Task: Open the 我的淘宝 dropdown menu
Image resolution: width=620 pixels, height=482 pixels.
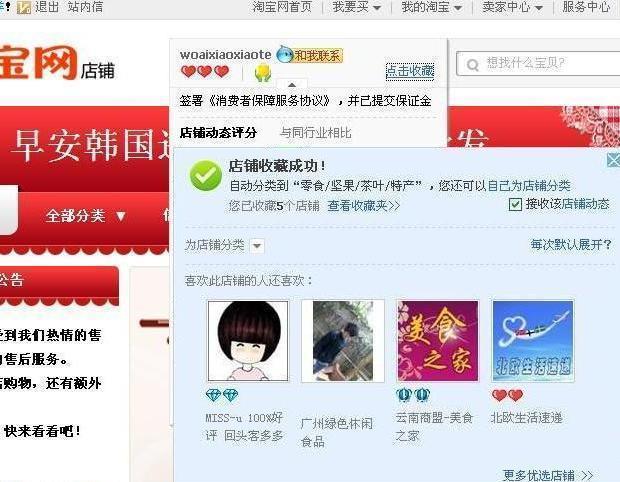Action: click(x=431, y=7)
